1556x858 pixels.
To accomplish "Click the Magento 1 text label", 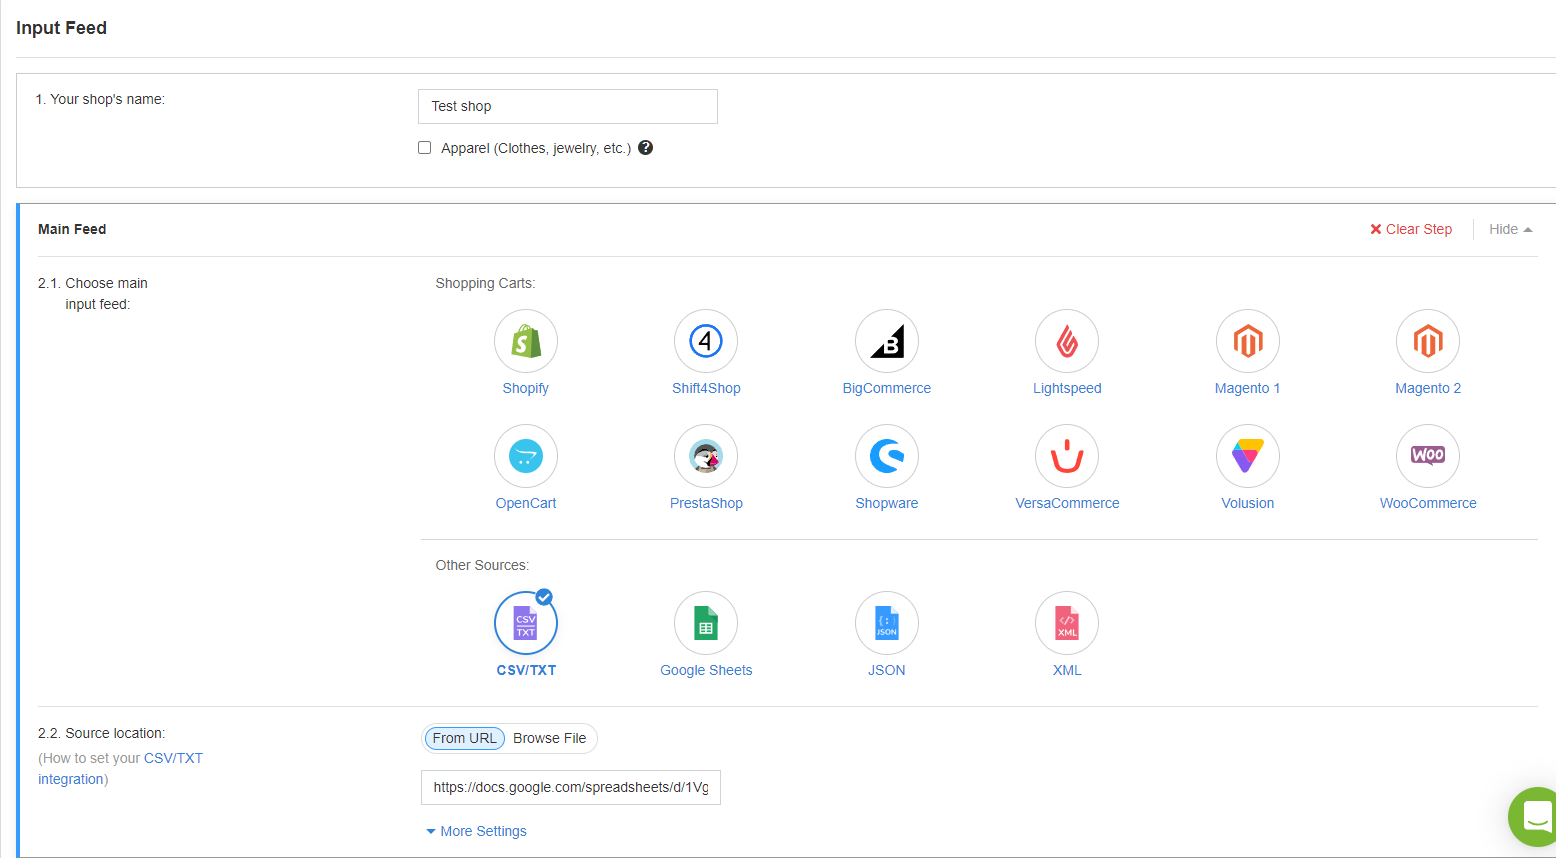I will pos(1248,388).
